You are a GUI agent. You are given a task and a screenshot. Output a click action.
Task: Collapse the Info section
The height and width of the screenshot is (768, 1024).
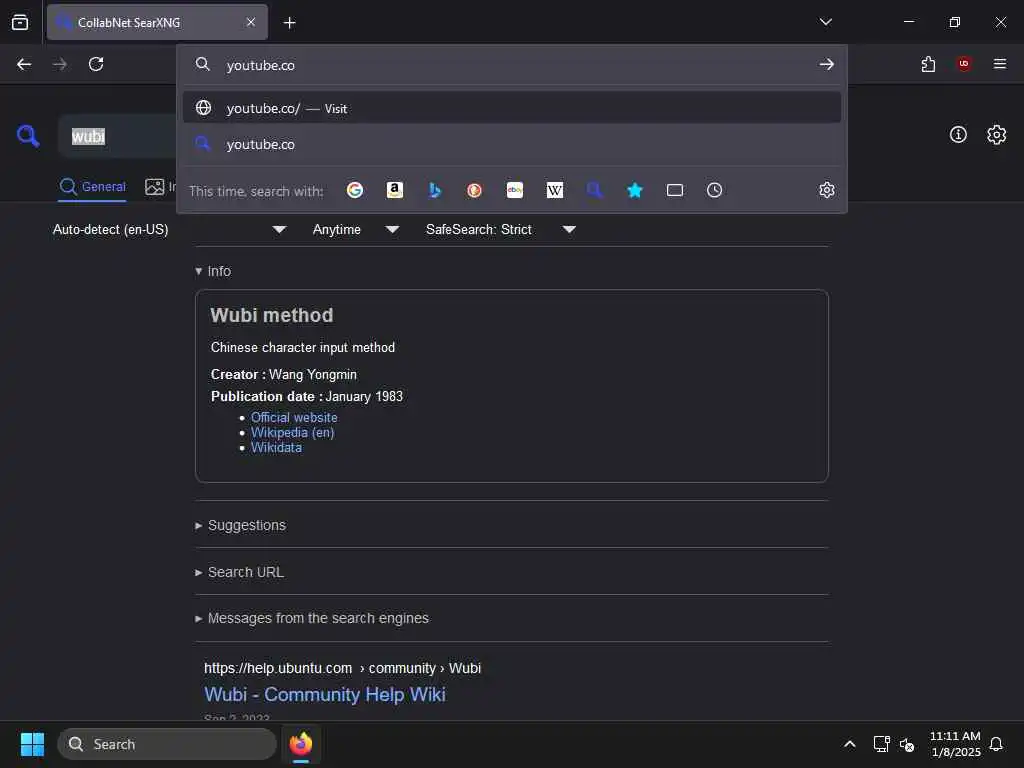tap(213, 271)
